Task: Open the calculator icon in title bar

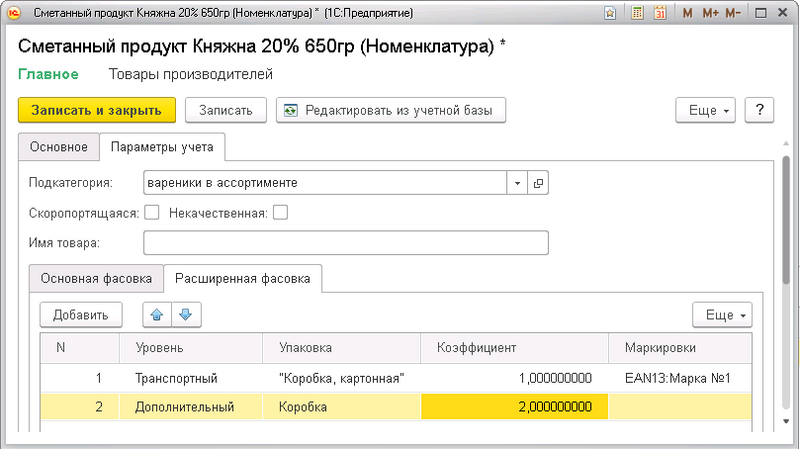Action: 637,13
